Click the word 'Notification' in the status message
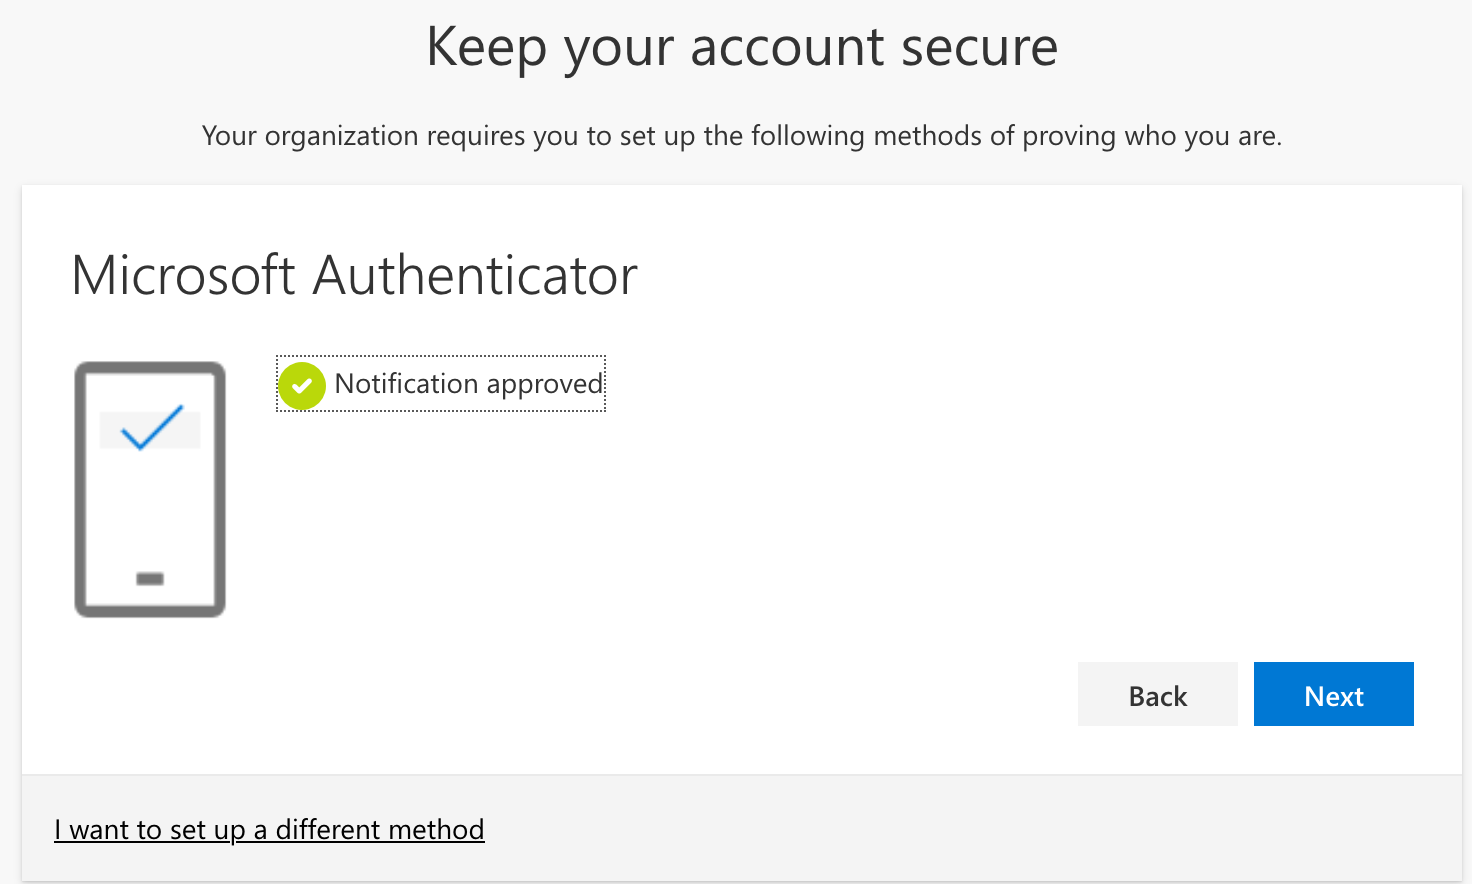The image size is (1472, 884). point(406,384)
